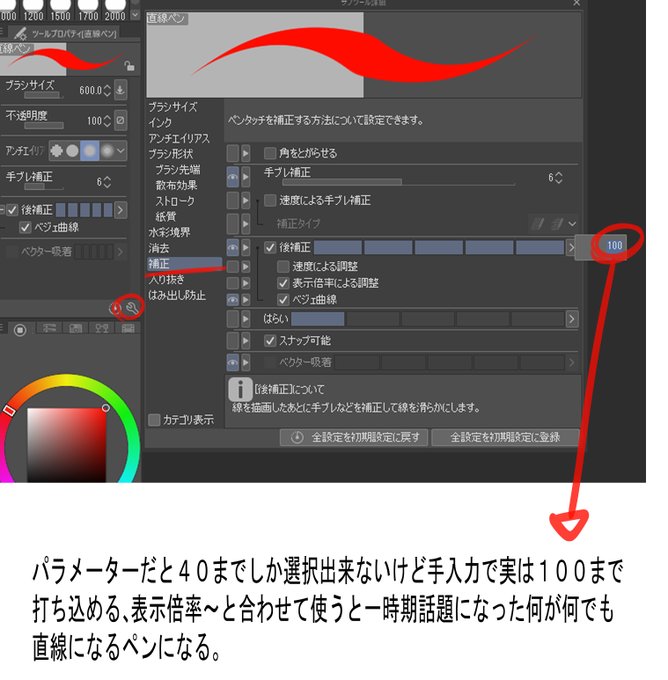Enable 速度による調整 checkbox

pyautogui.click(x=283, y=266)
